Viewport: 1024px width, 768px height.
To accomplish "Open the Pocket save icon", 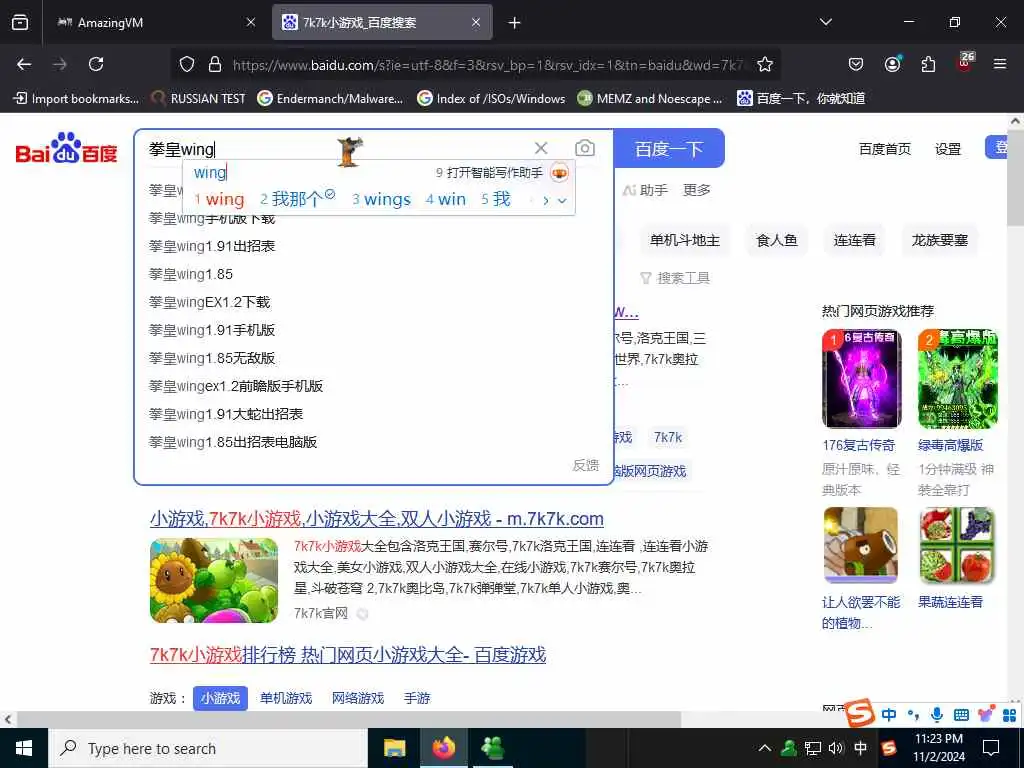I will click(856, 64).
